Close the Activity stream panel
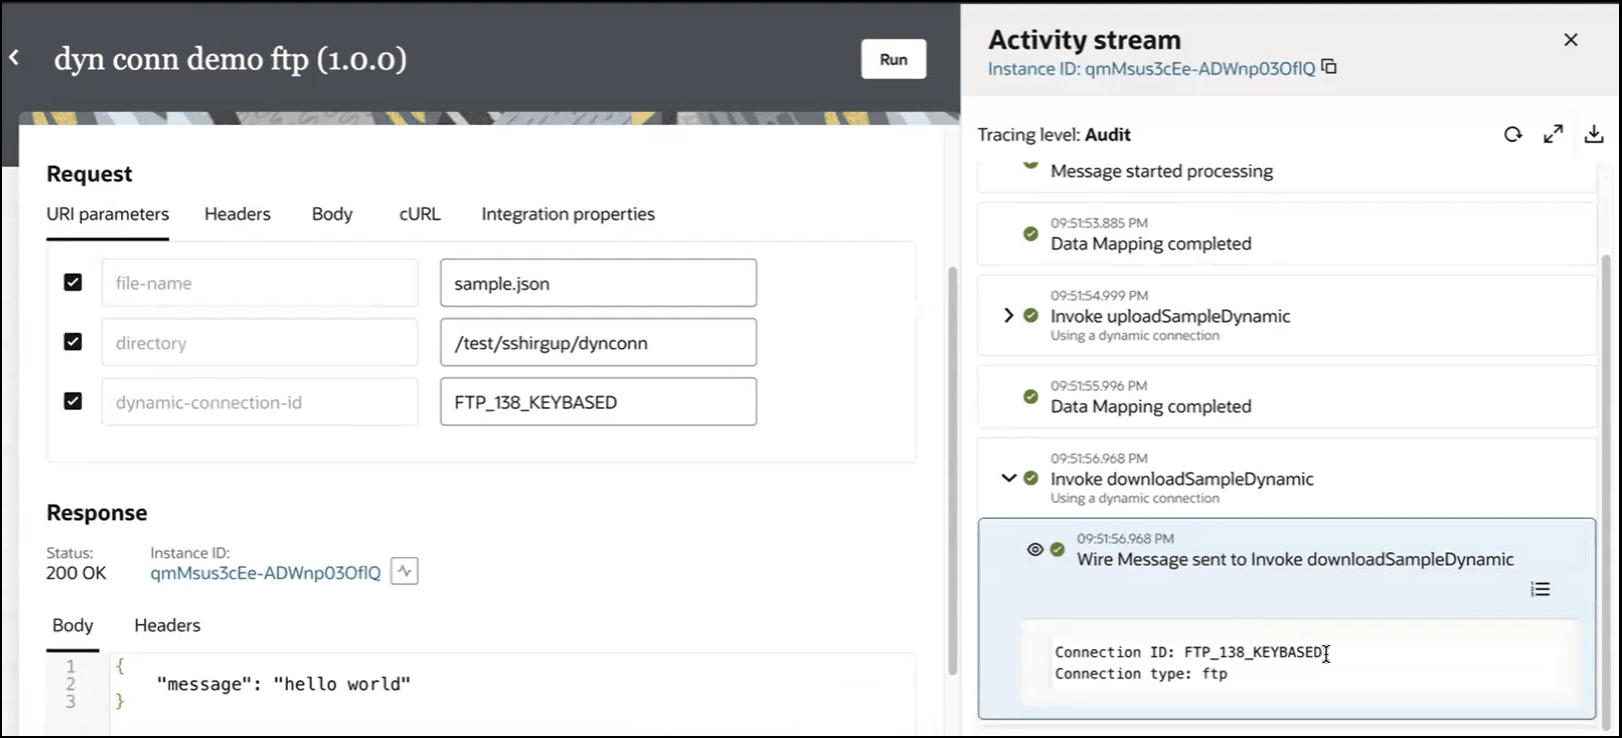 click(1570, 40)
